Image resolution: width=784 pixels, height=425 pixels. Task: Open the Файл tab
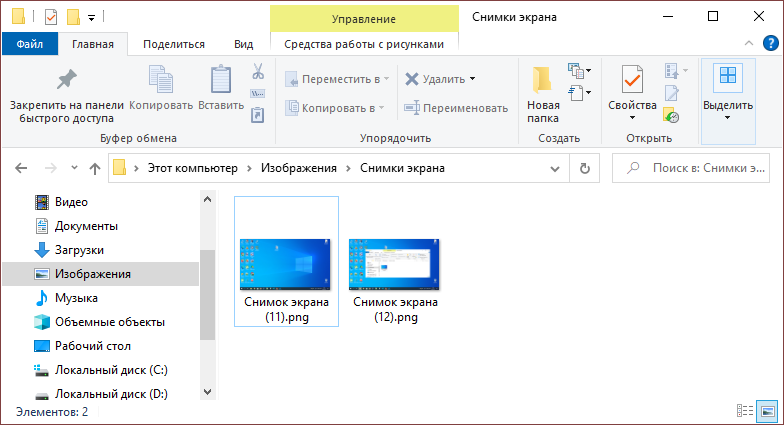click(x=30, y=44)
